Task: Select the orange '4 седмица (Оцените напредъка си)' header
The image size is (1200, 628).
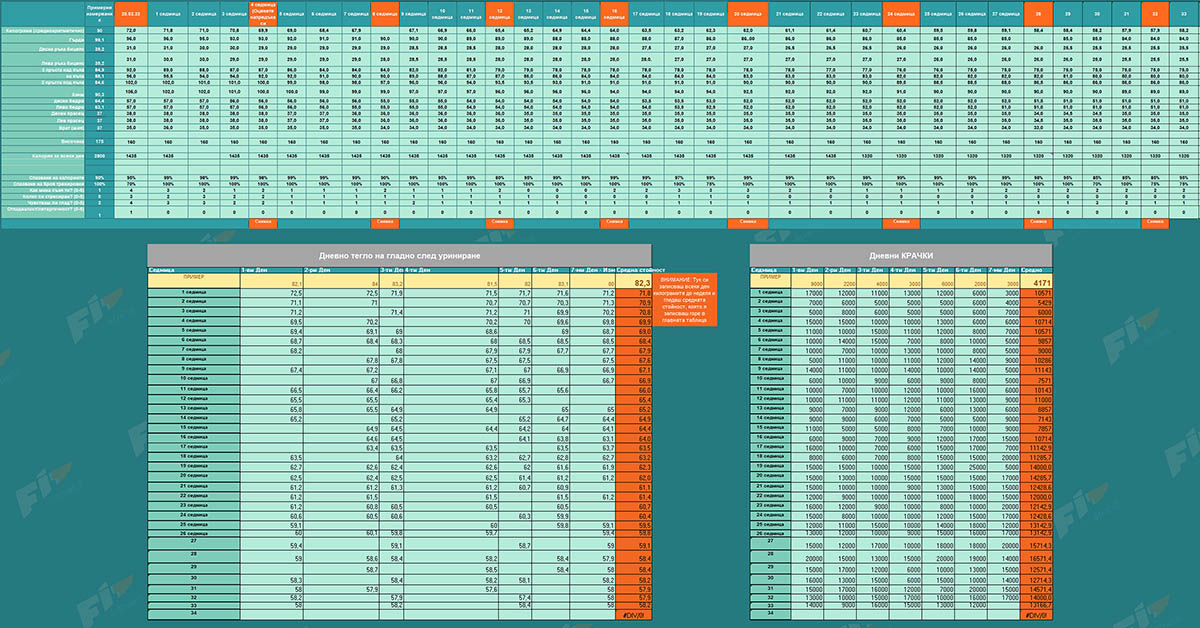Action: (x=264, y=16)
